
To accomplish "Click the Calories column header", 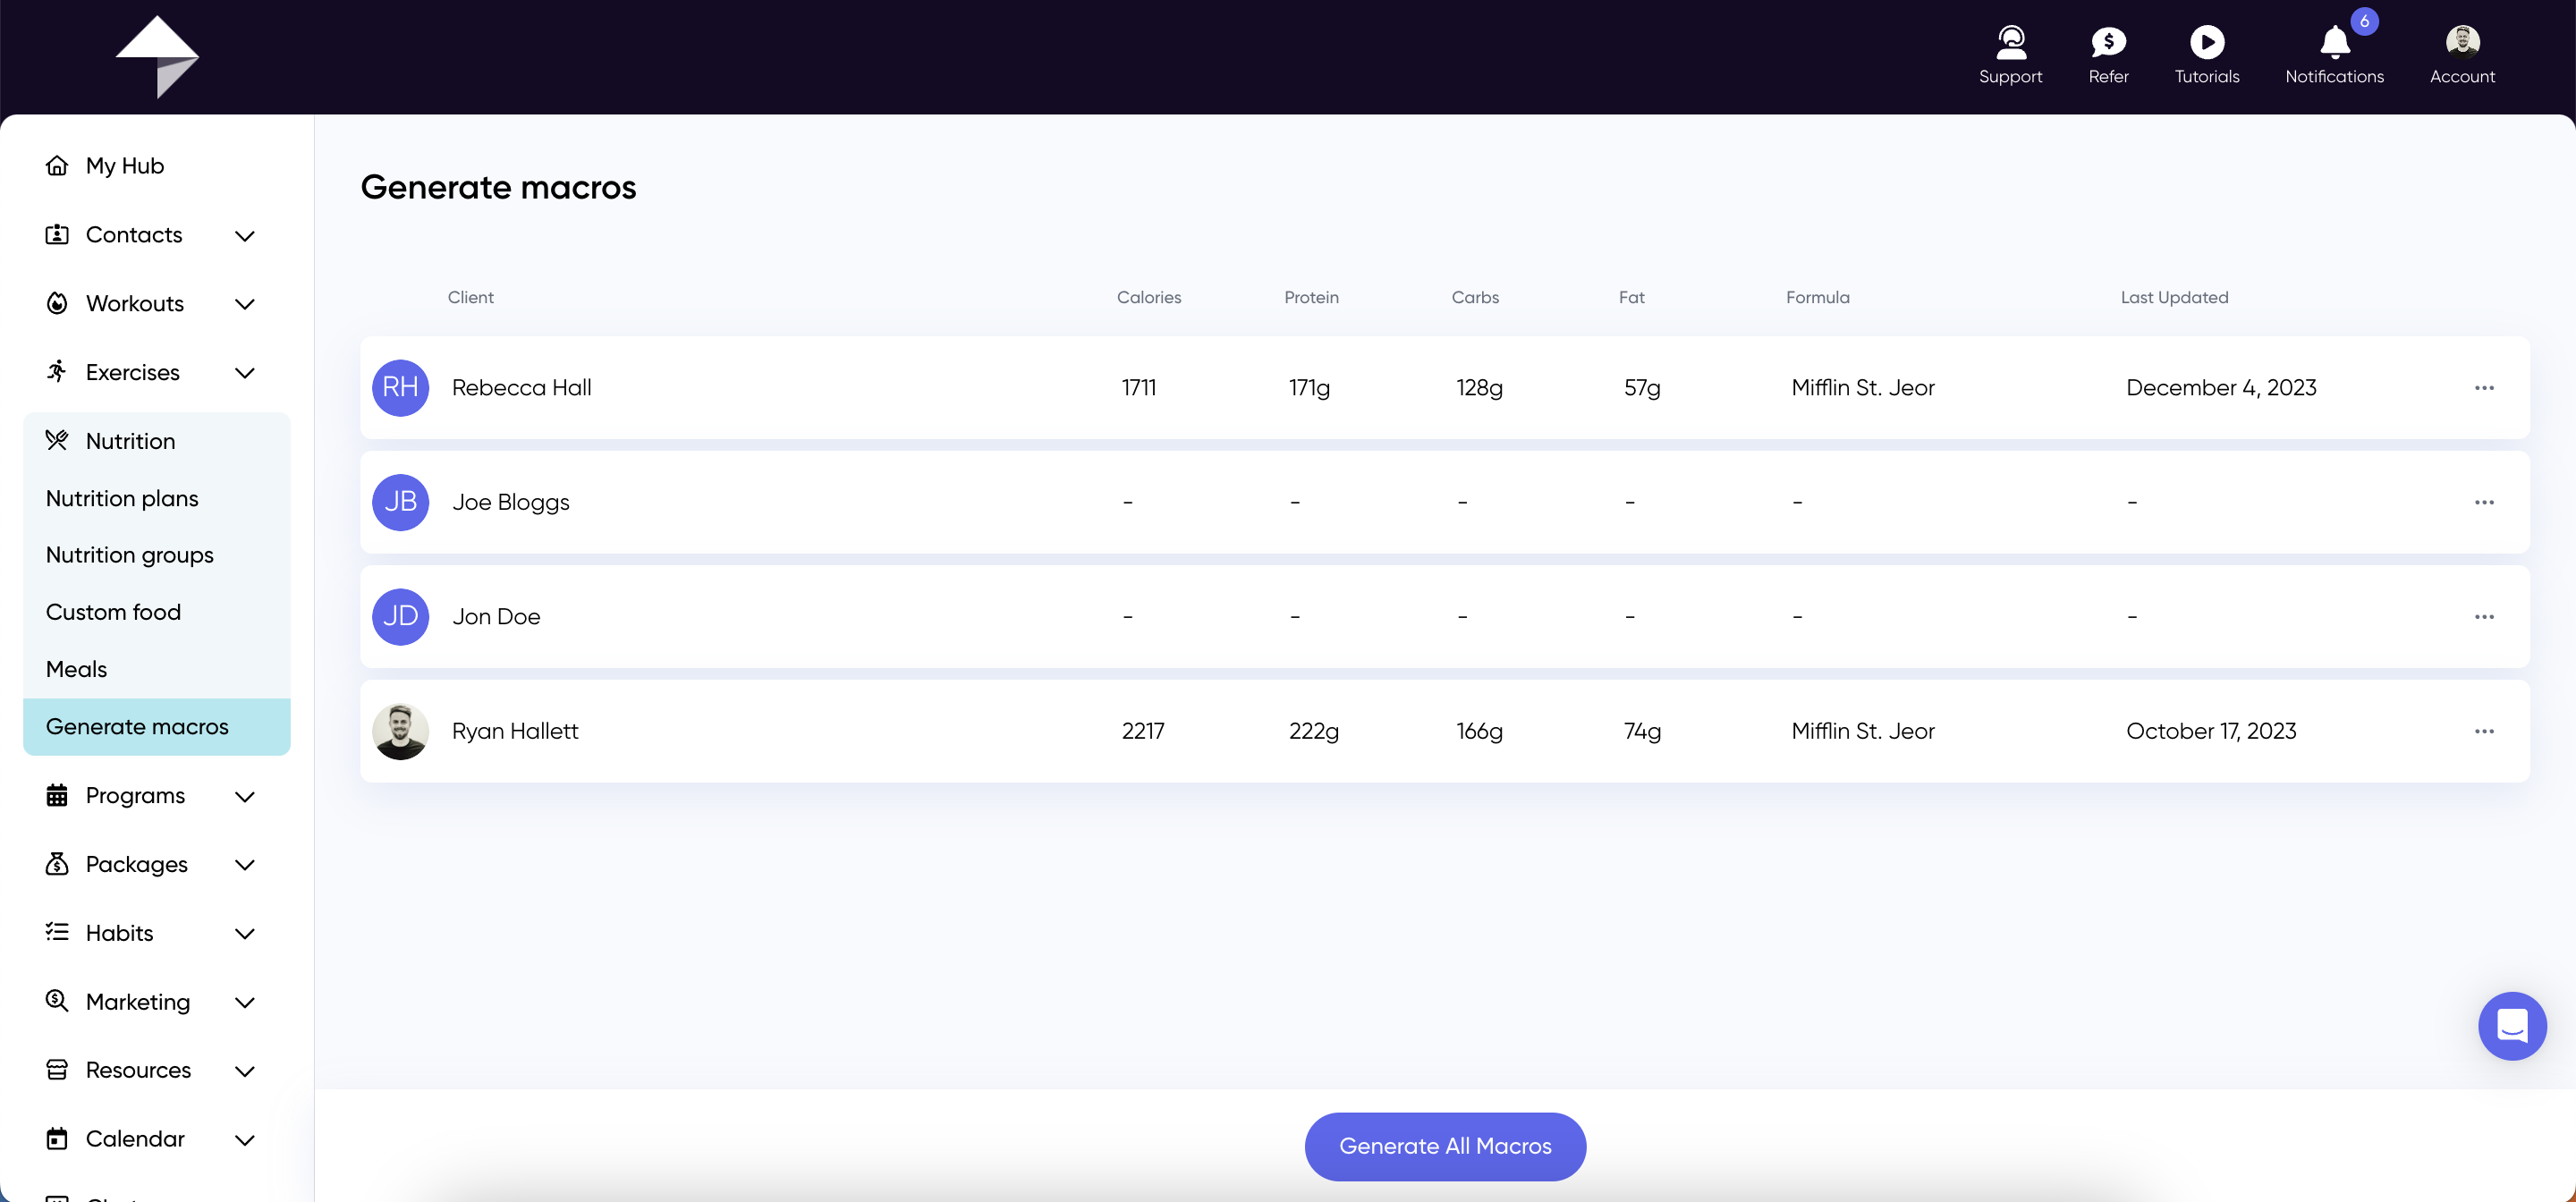I will pos(1149,297).
